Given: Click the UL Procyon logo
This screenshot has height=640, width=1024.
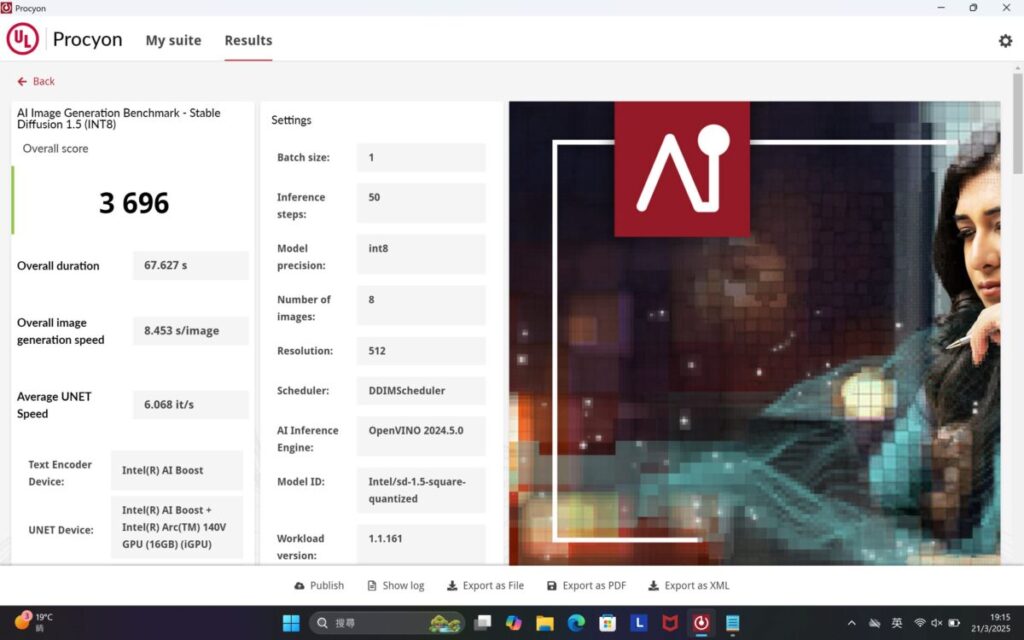Looking at the screenshot, I should point(23,39).
